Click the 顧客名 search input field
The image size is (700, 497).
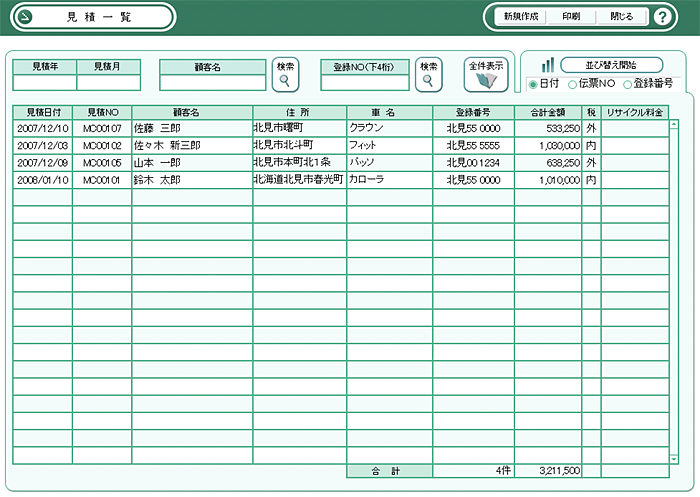(210, 83)
